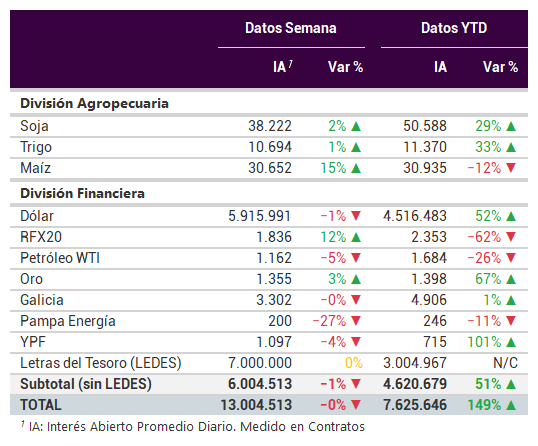Click the TOTAL weekly value 13.004.513
Screen dimensions: 538x446
pos(256,405)
